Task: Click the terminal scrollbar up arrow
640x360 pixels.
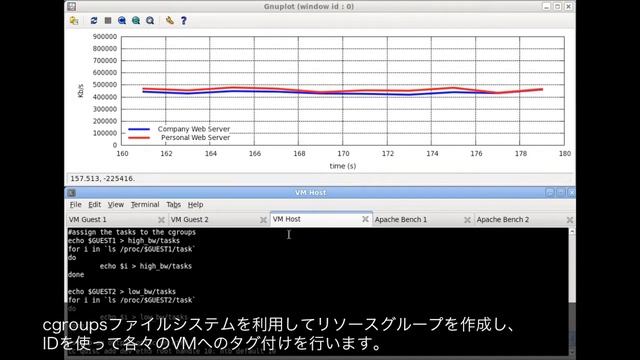Action: click(x=572, y=231)
